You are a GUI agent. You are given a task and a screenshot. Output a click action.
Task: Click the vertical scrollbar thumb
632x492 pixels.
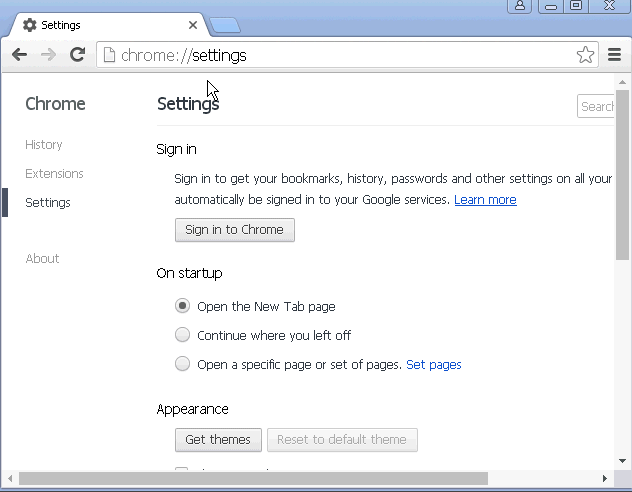click(x=623, y=175)
